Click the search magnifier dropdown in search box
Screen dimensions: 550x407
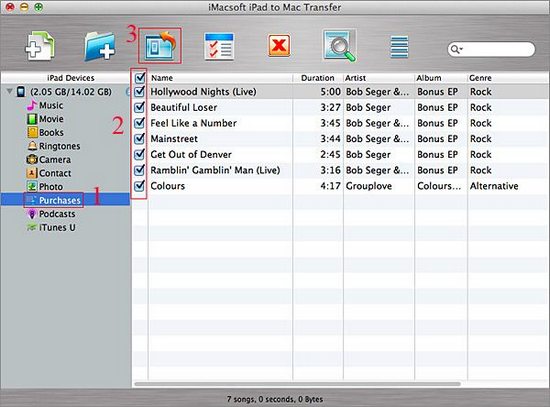pyautogui.click(x=456, y=49)
